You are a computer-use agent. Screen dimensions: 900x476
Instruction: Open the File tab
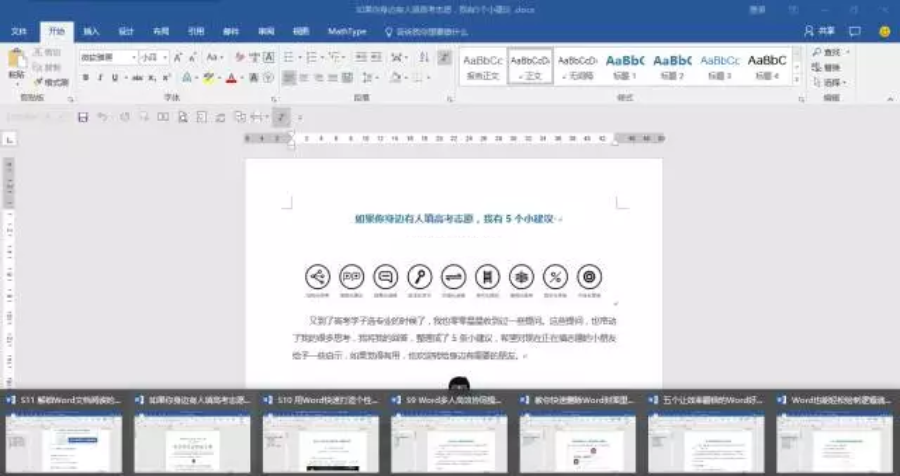pos(19,32)
